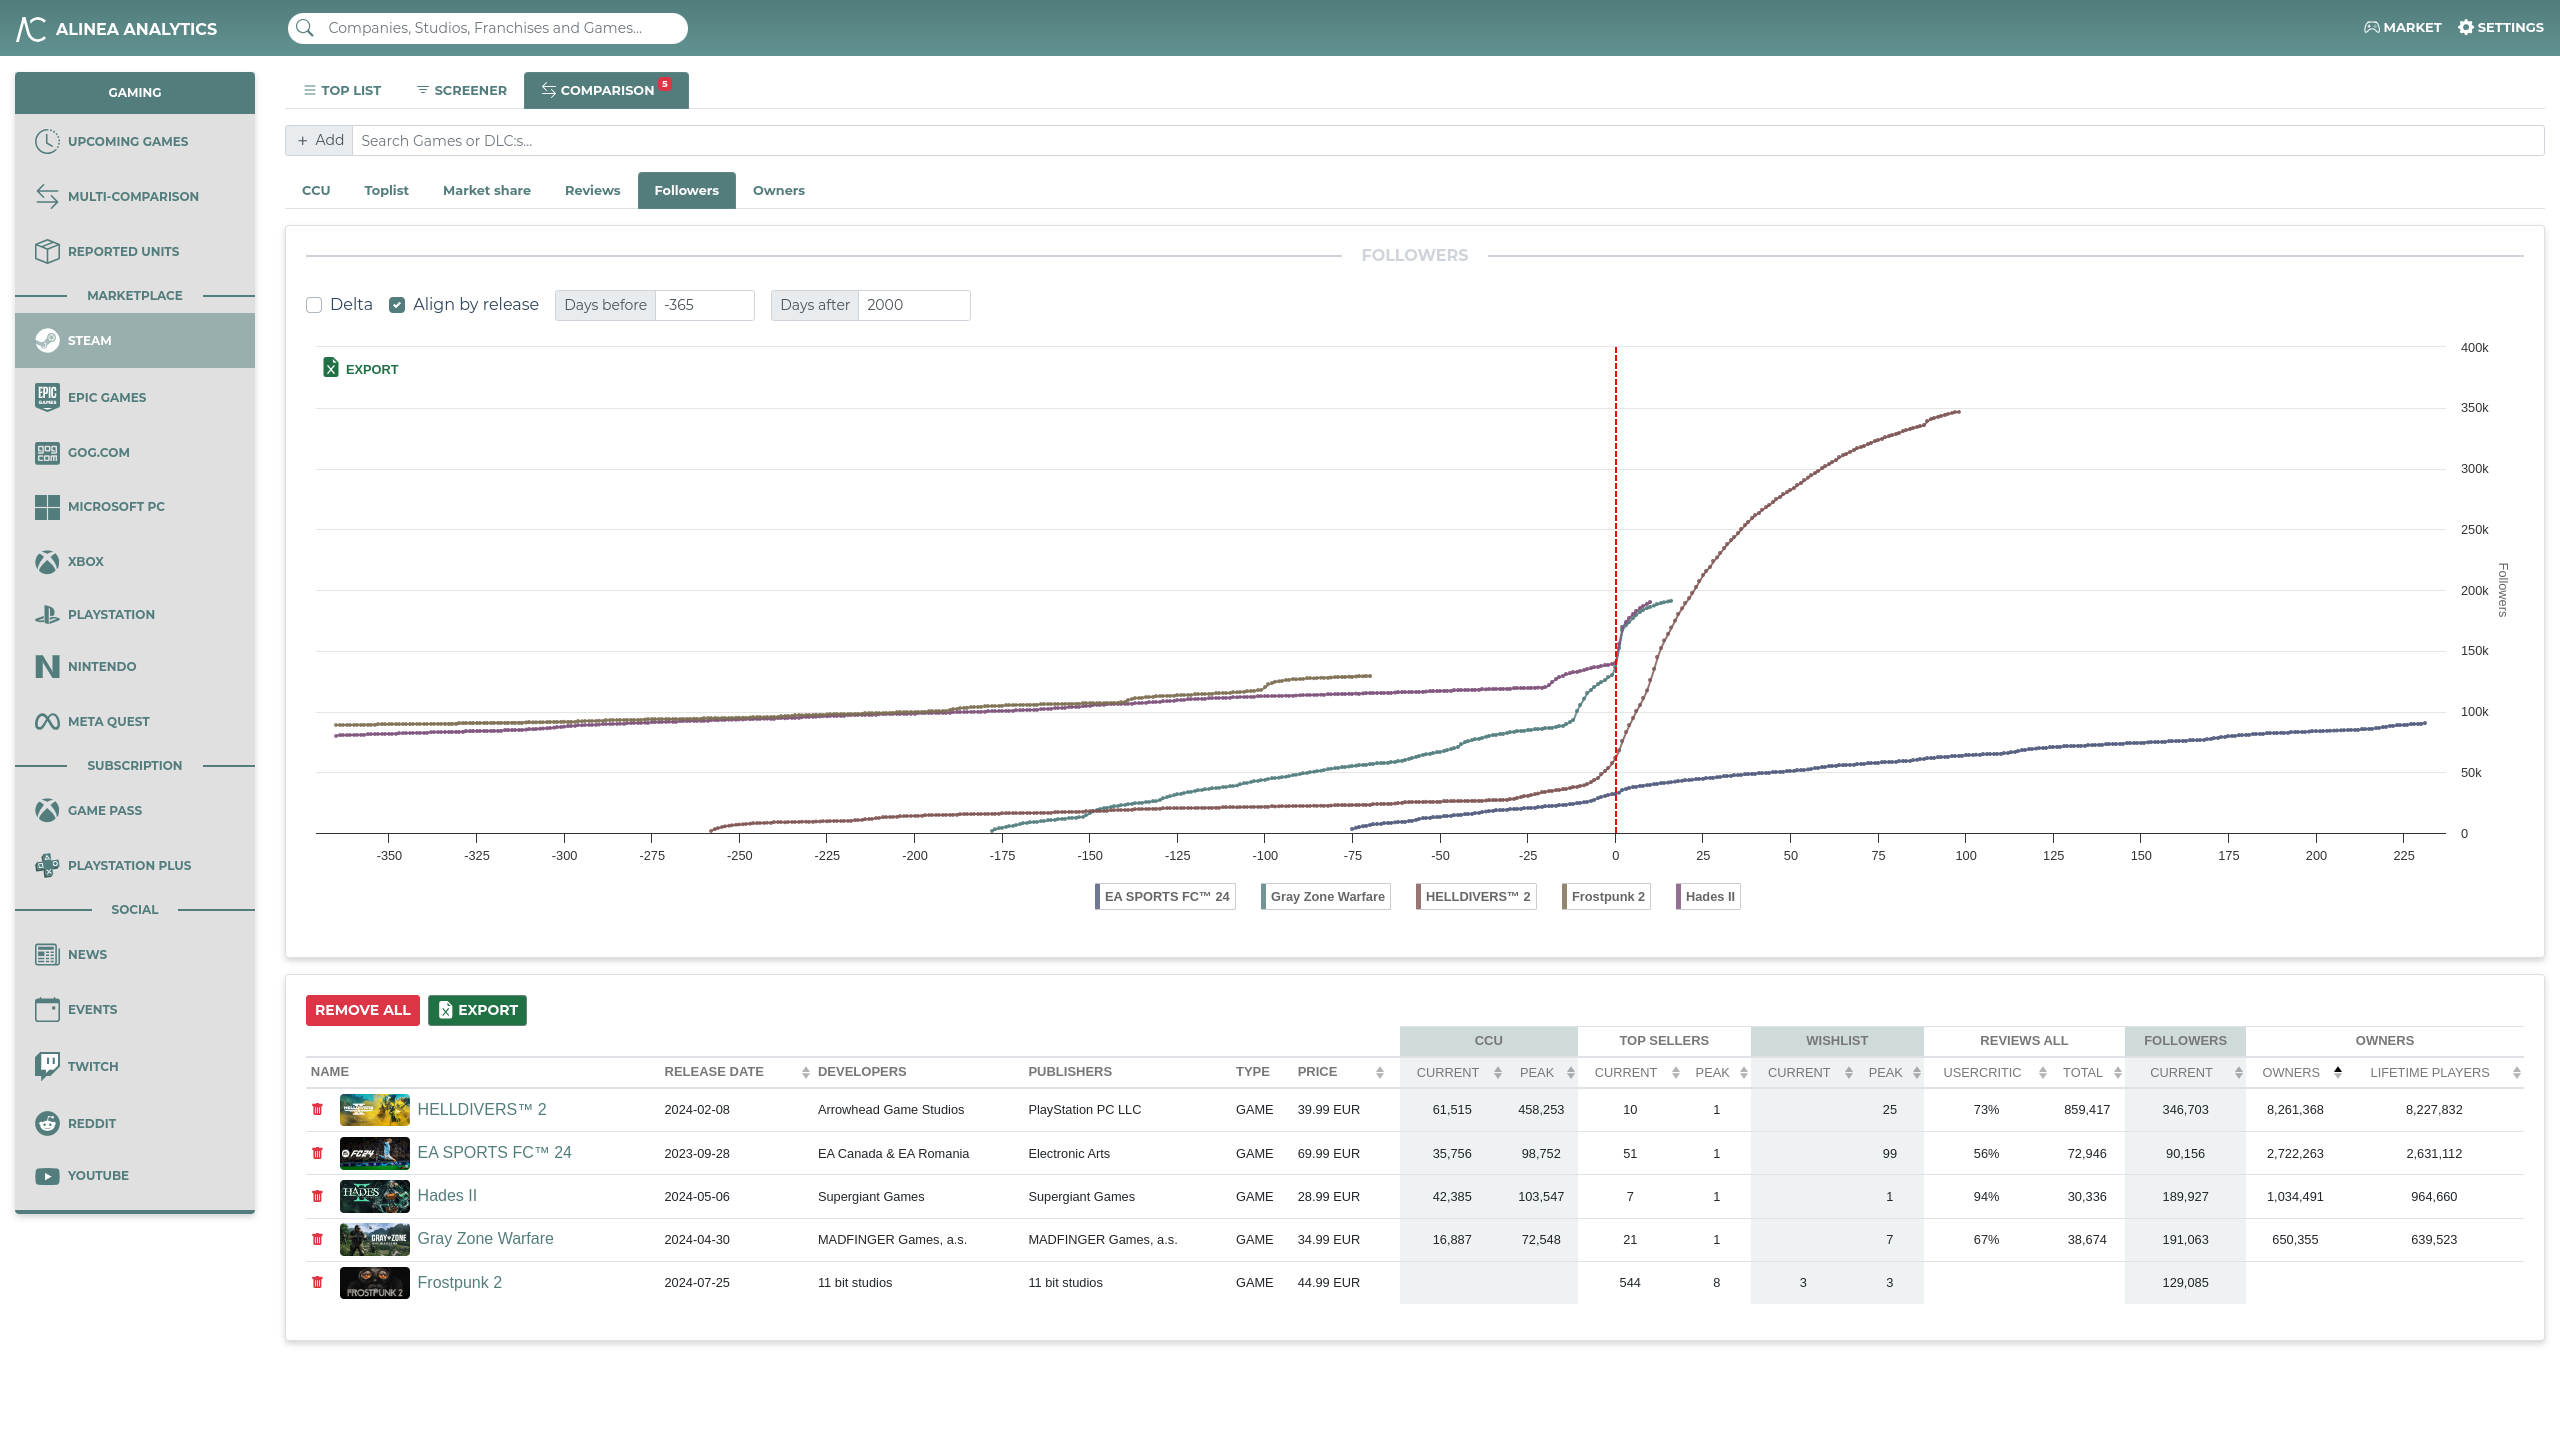Switch to Owners chart tab

(779, 190)
